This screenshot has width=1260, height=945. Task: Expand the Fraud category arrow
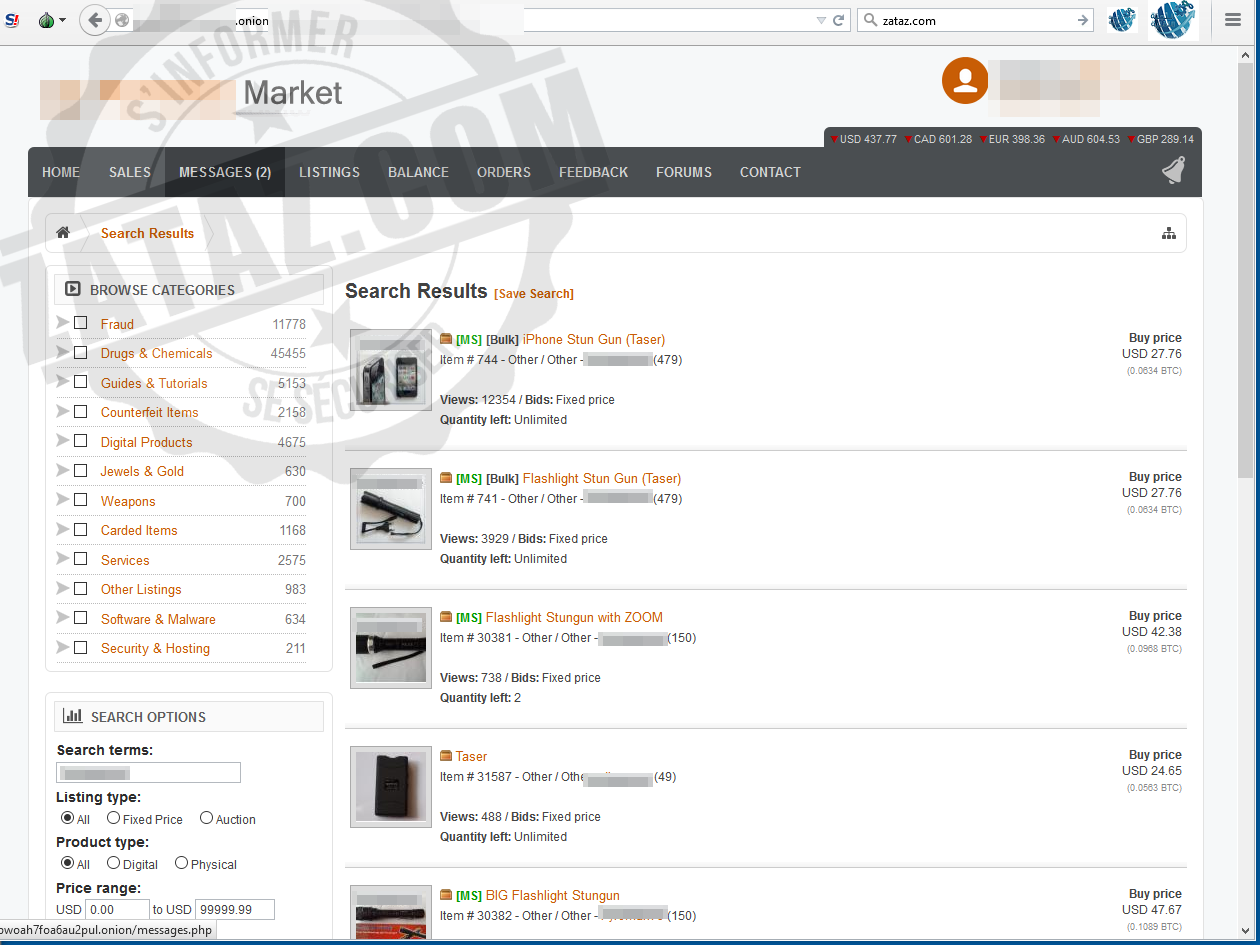(x=63, y=322)
